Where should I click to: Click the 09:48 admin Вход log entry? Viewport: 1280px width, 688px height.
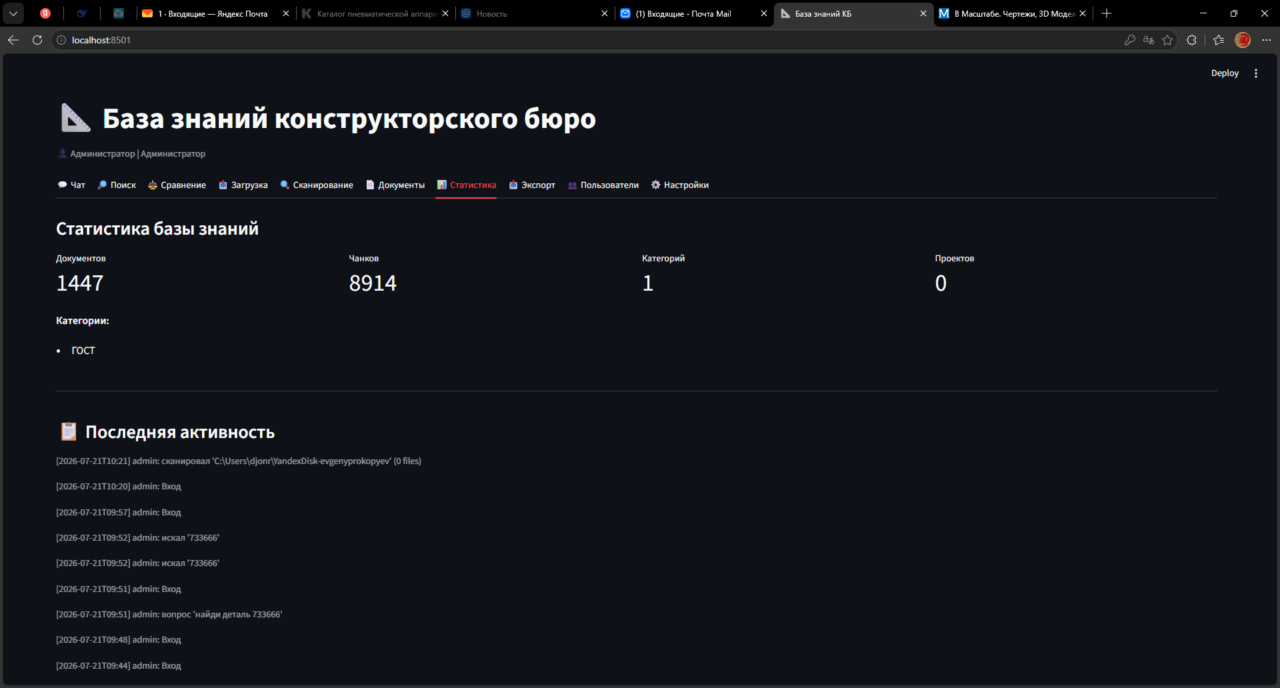(119, 640)
